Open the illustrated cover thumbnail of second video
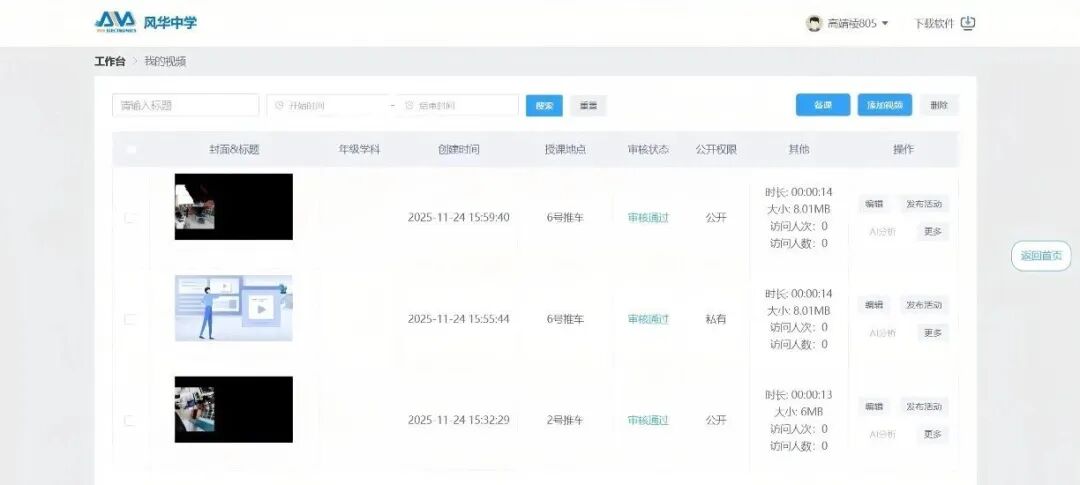 click(x=233, y=308)
